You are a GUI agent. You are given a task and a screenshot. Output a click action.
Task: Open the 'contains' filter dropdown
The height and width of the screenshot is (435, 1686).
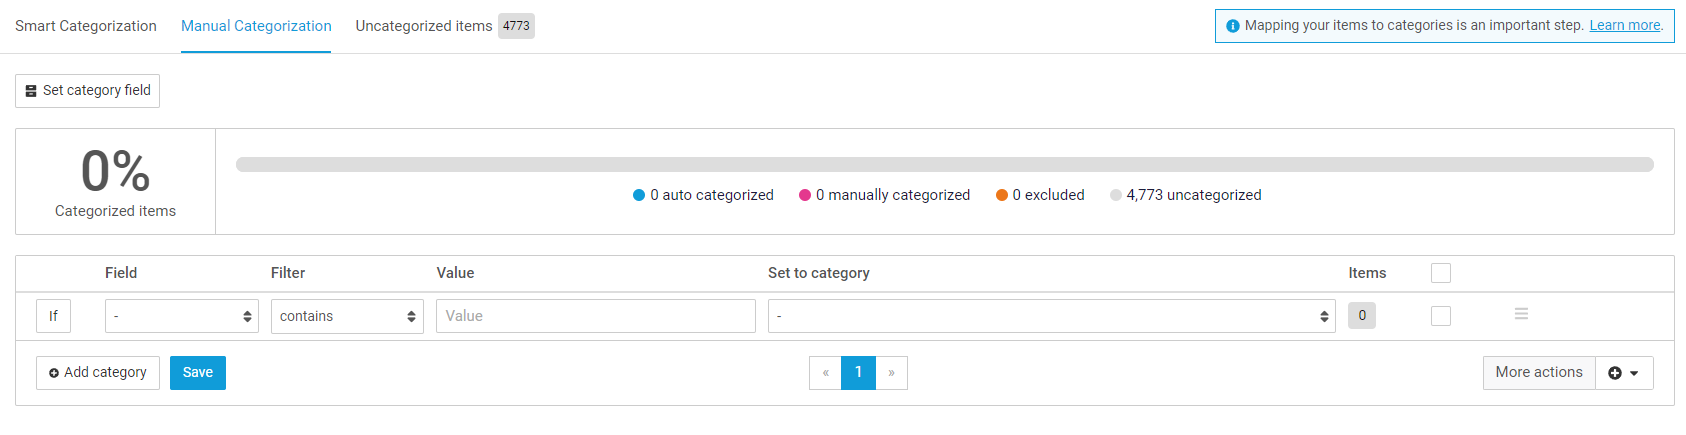(x=347, y=316)
